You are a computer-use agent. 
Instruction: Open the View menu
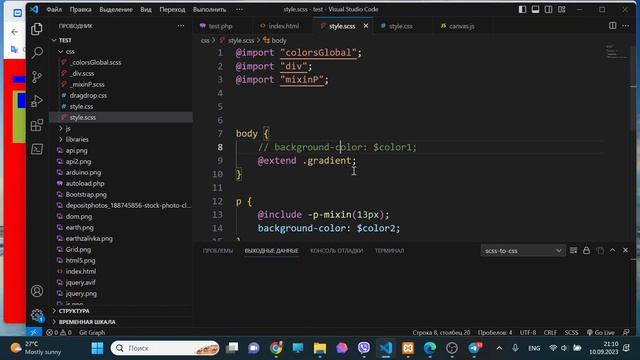click(x=146, y=9)
